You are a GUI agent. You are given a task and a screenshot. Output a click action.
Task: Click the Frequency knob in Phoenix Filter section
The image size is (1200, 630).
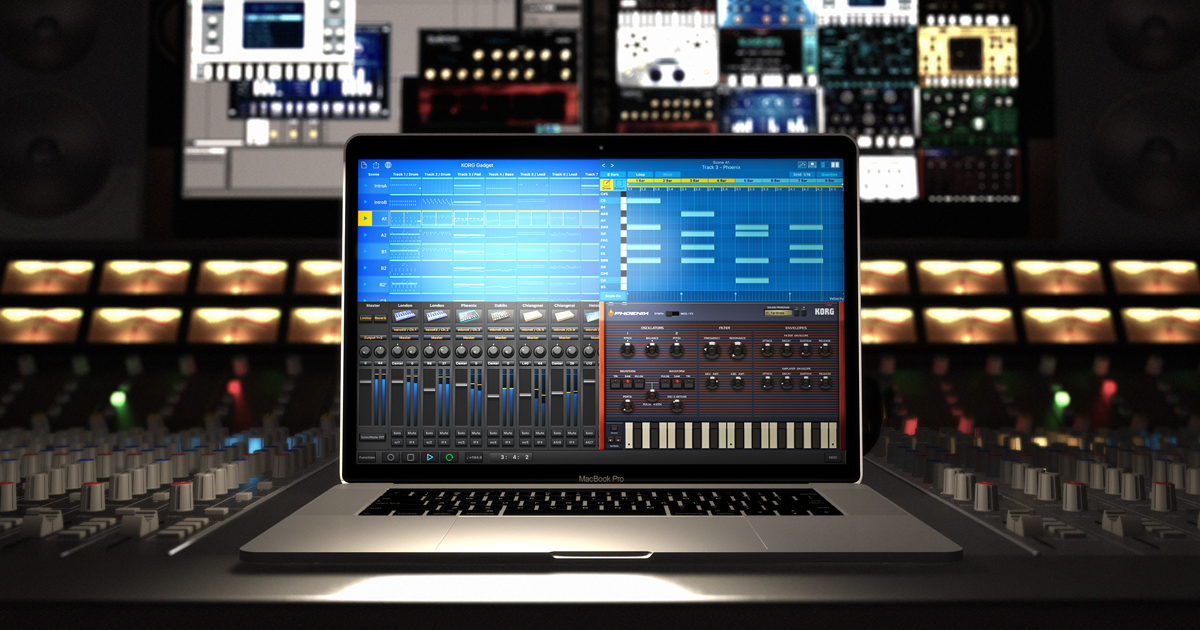click(x=712, y=351)
